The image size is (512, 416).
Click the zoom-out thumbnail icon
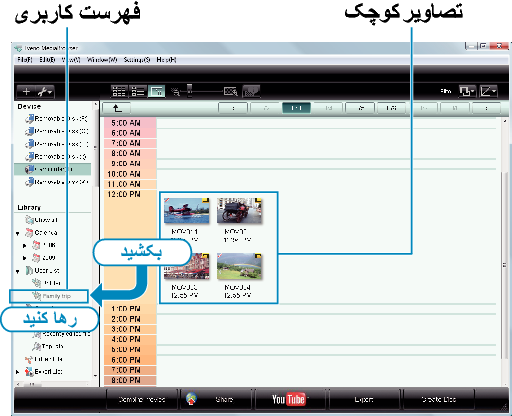(175, 91)
